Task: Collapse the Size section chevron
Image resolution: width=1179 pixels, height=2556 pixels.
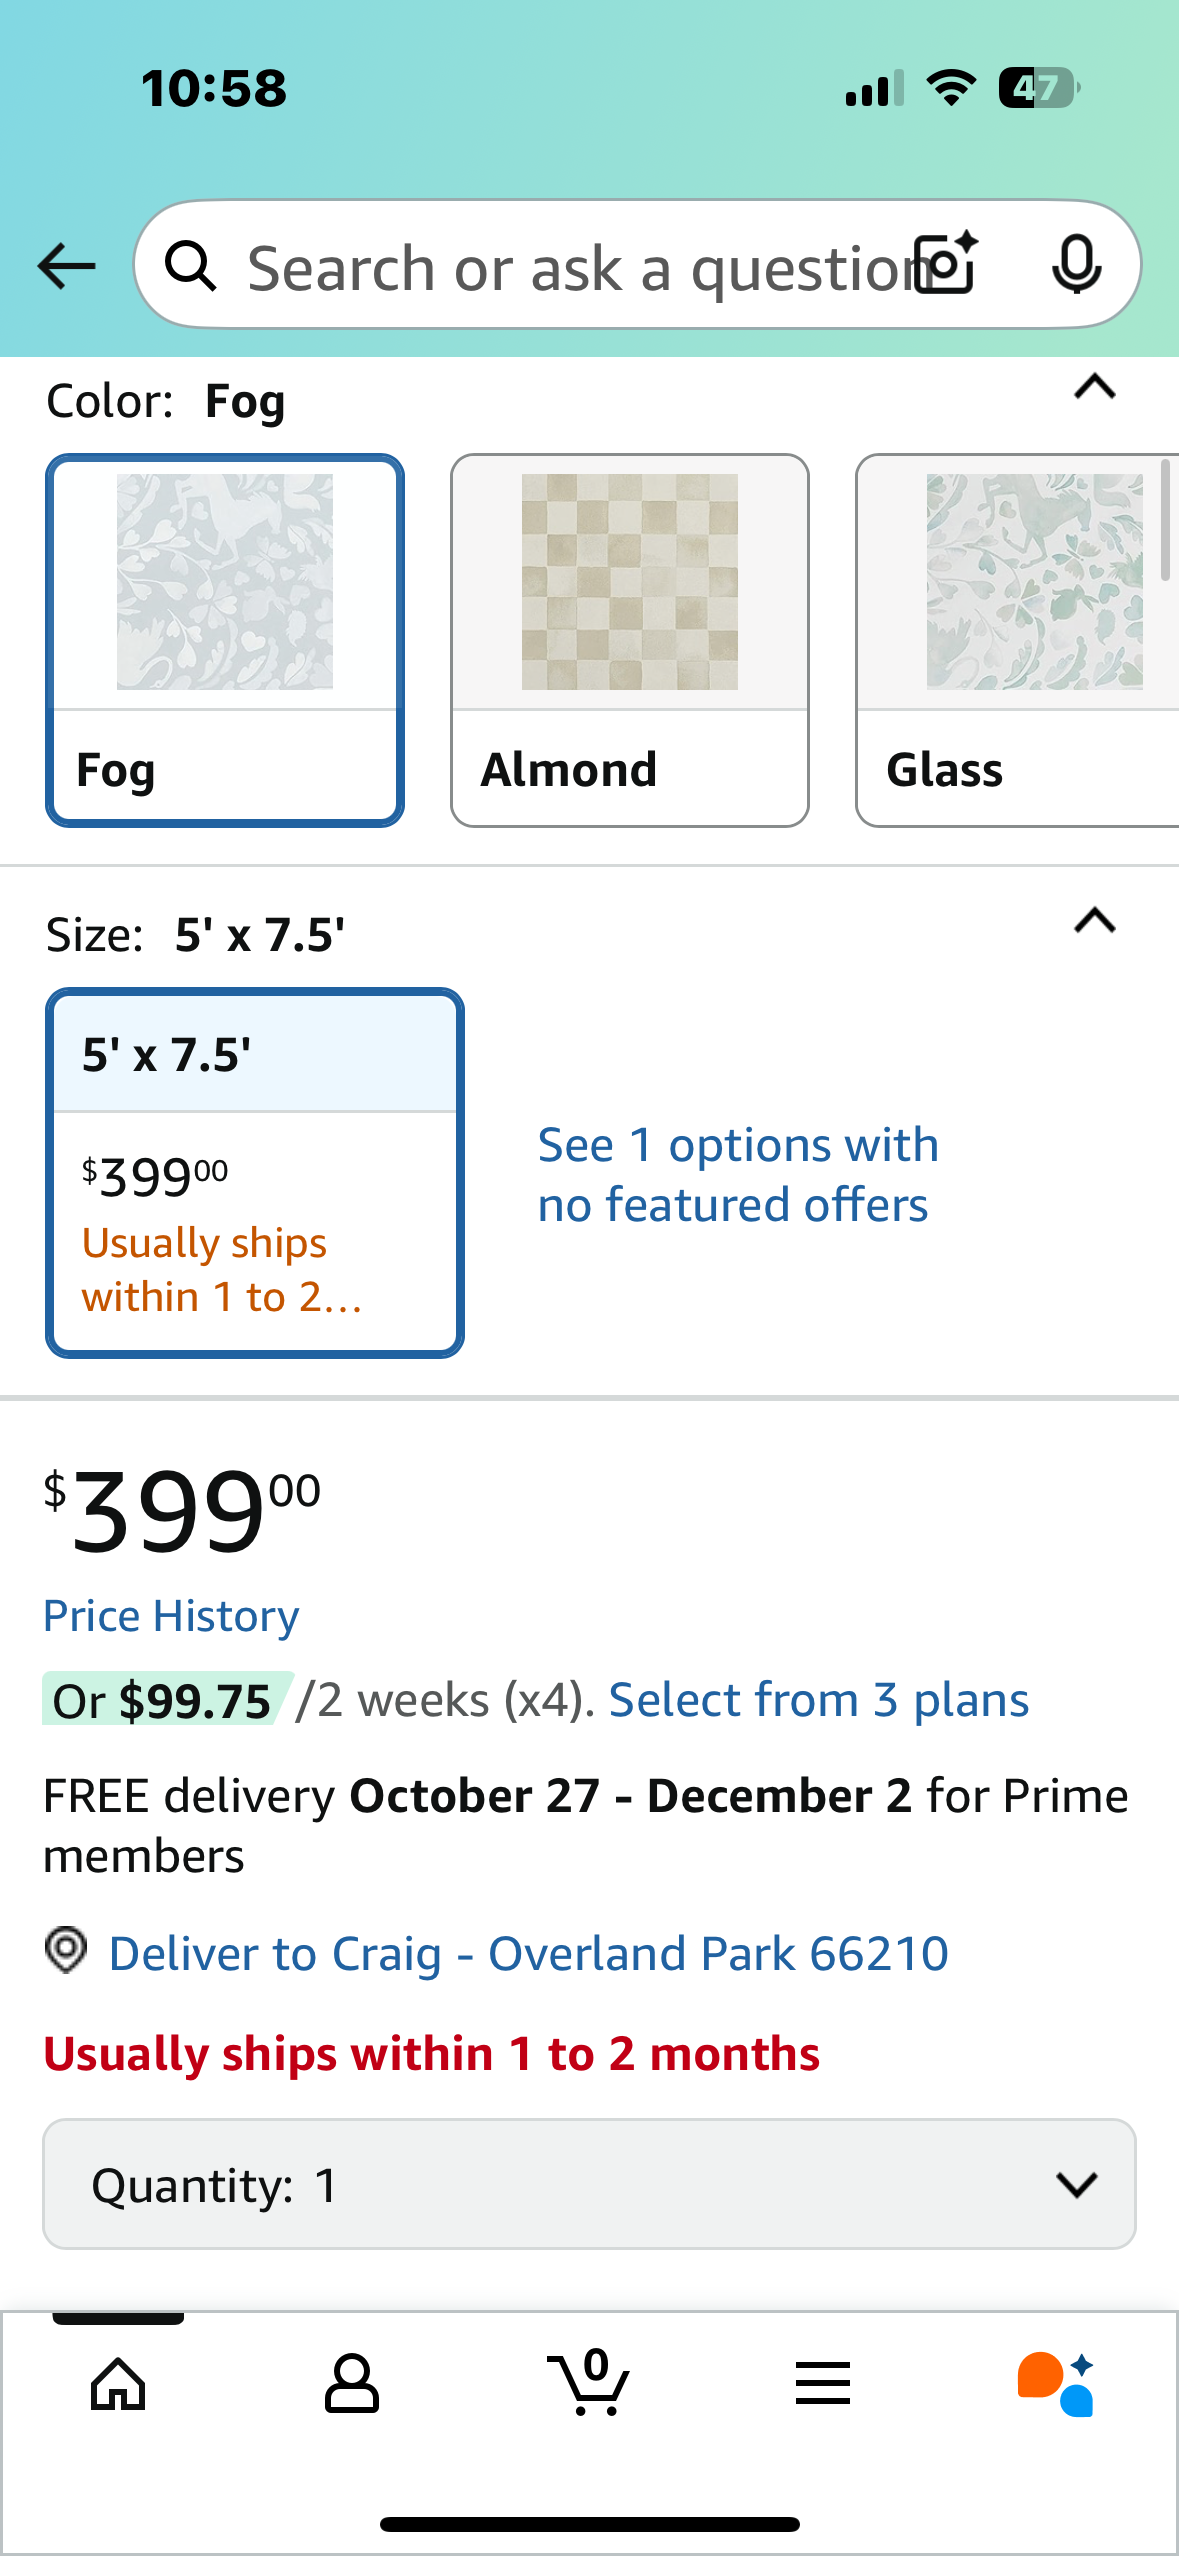Action: tap(1094, 920)
